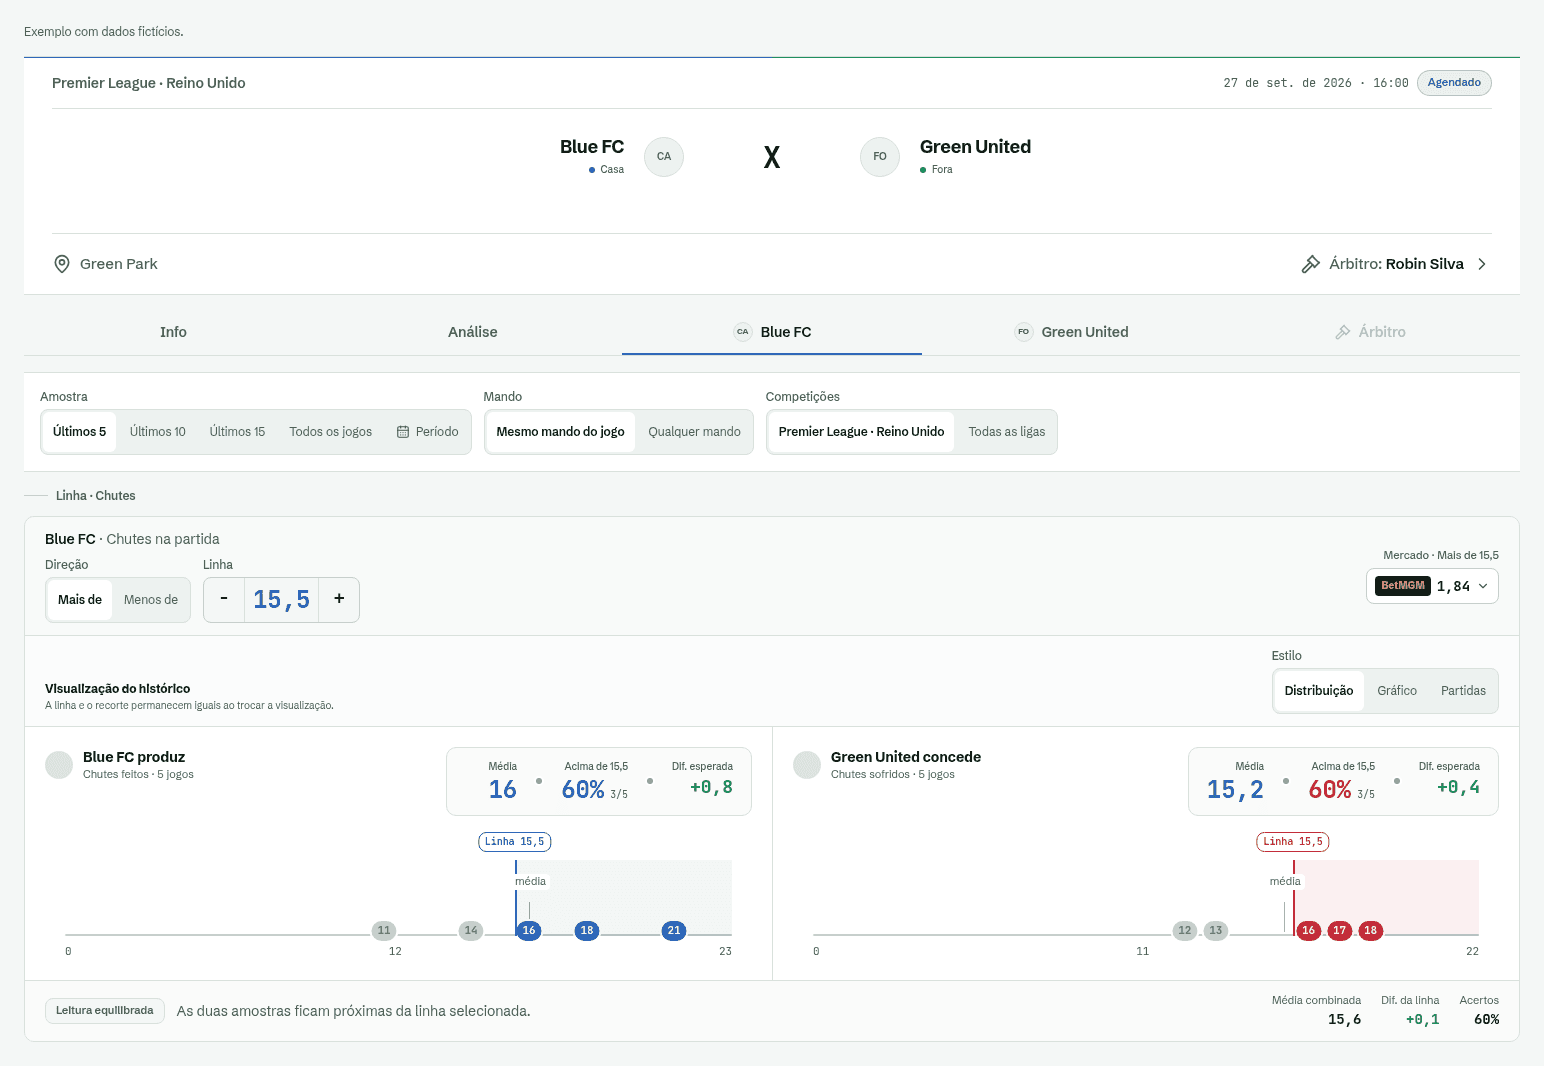
Task: Decrease the line with minus button
Action: coord(224,599)
